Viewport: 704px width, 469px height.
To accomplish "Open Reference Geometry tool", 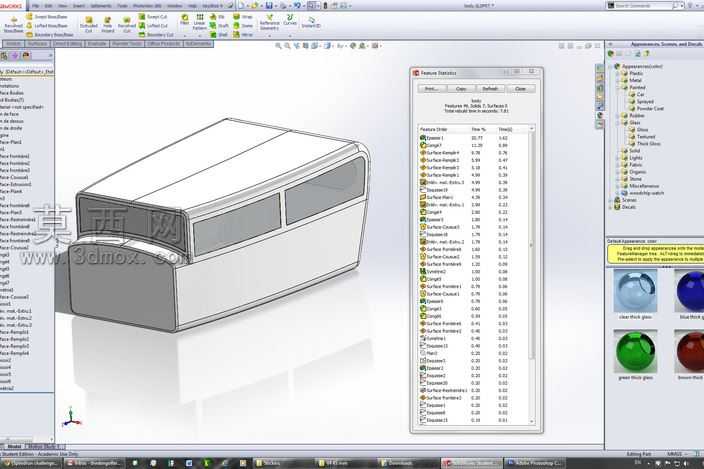I will 269,22.
